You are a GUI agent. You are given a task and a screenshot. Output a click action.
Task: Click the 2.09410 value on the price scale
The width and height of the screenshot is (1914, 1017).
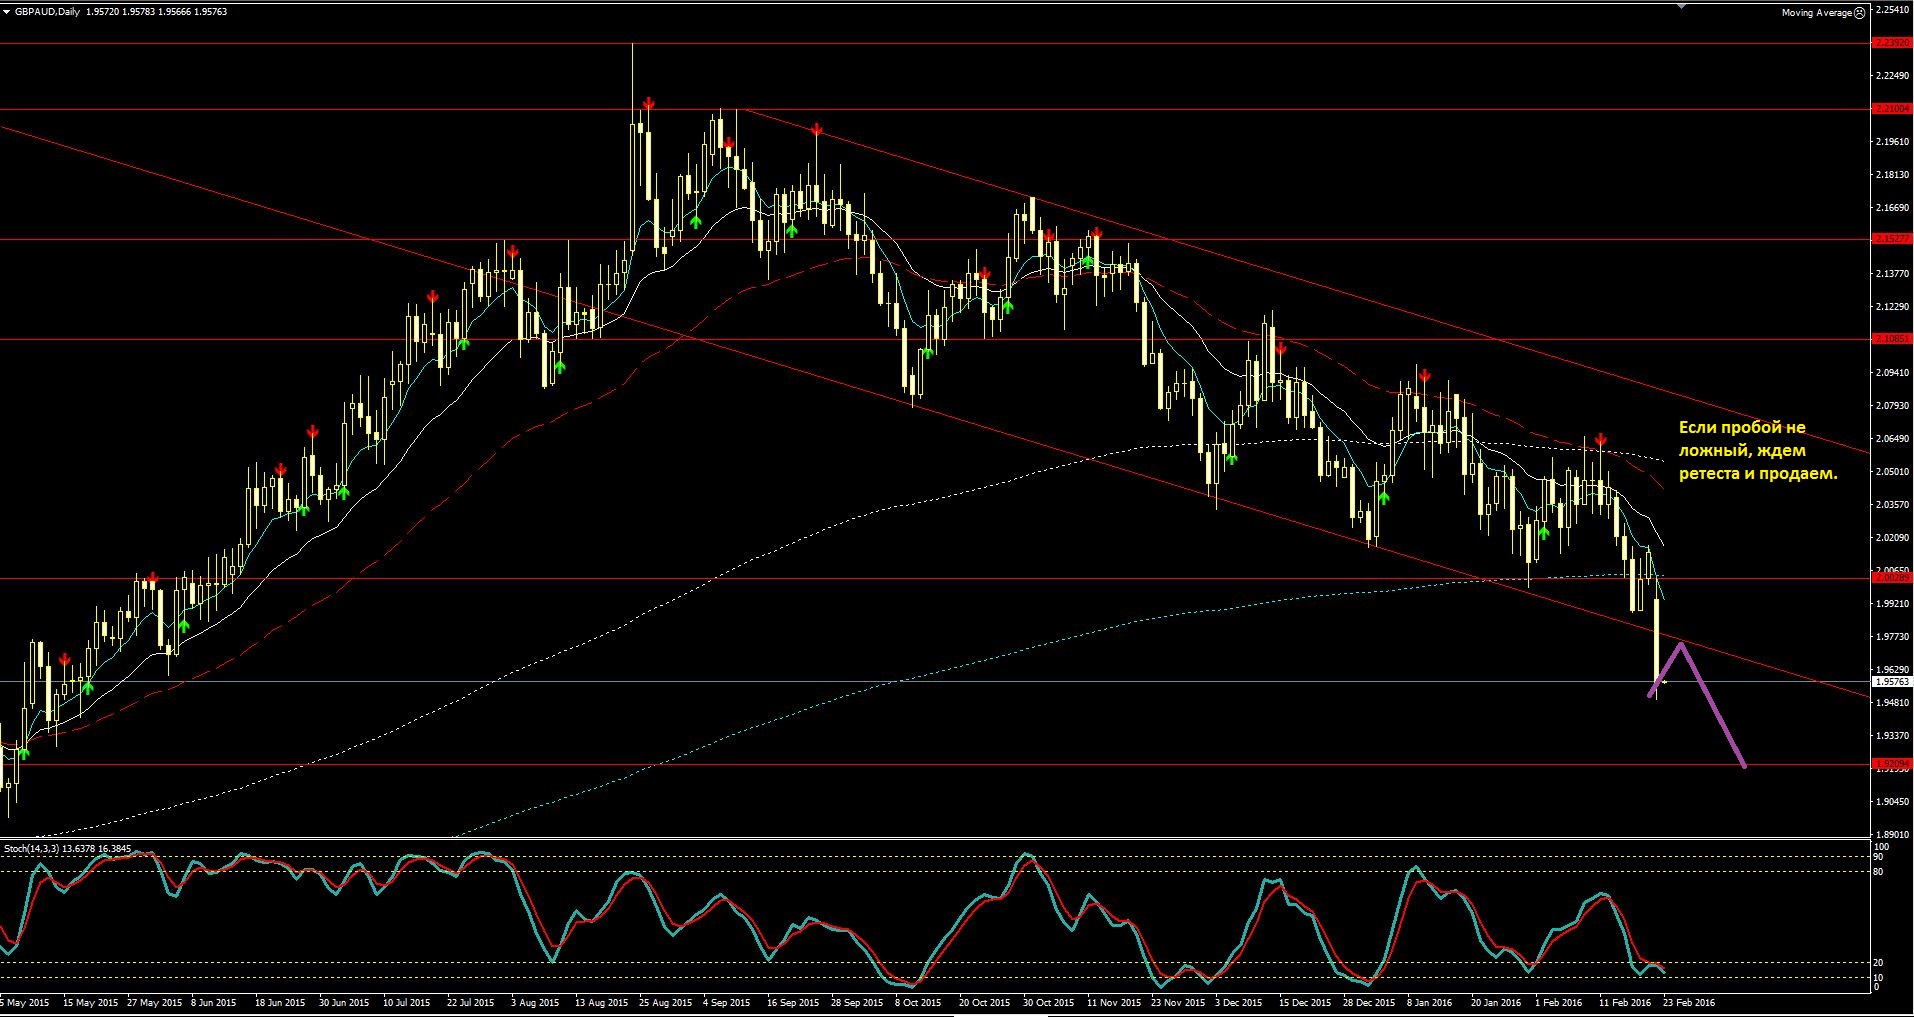pos(1894,373)
